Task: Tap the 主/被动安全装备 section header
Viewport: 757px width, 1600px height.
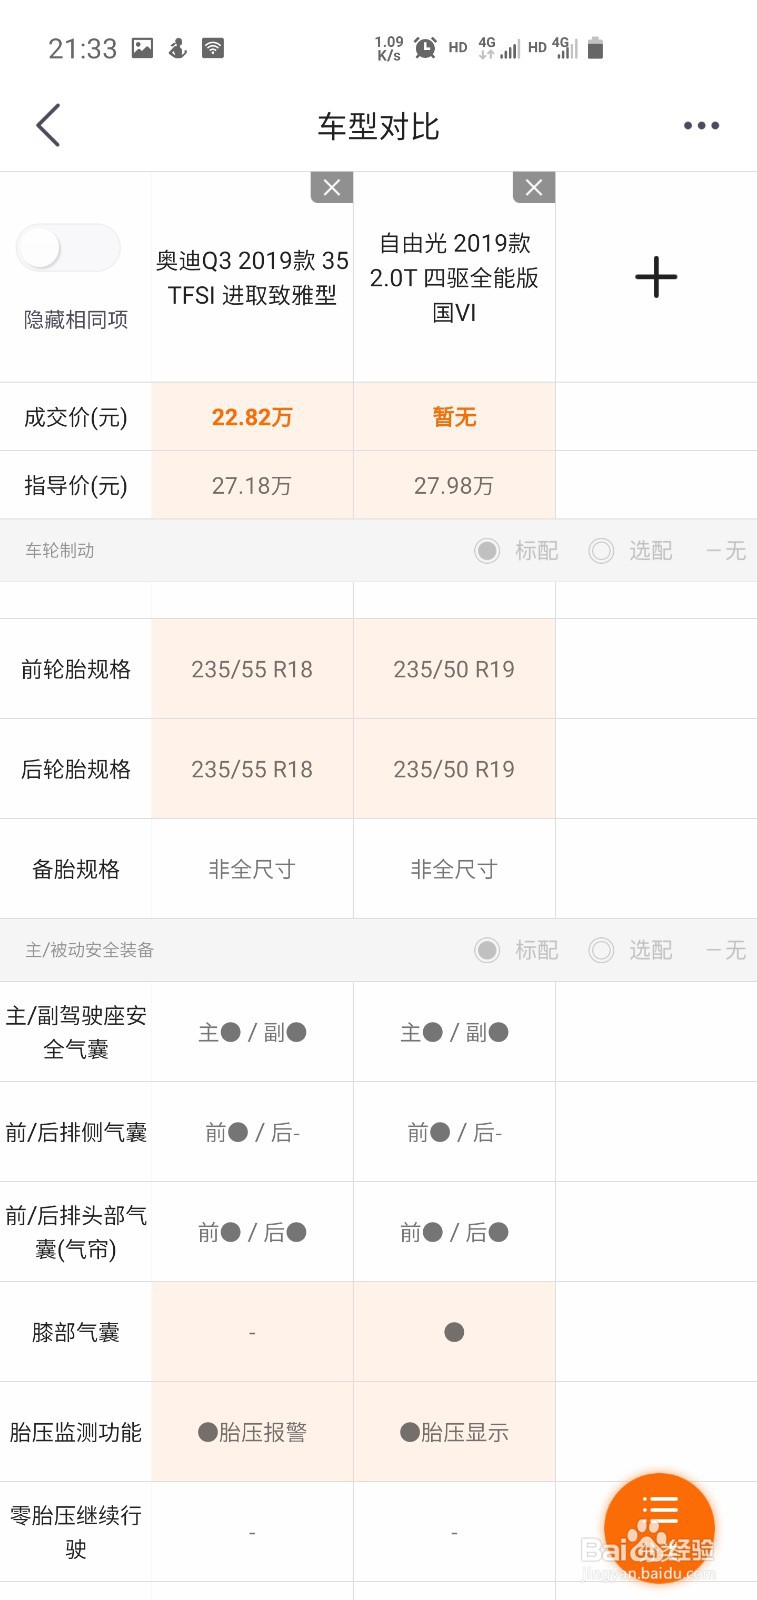Action: pos(90,950)
